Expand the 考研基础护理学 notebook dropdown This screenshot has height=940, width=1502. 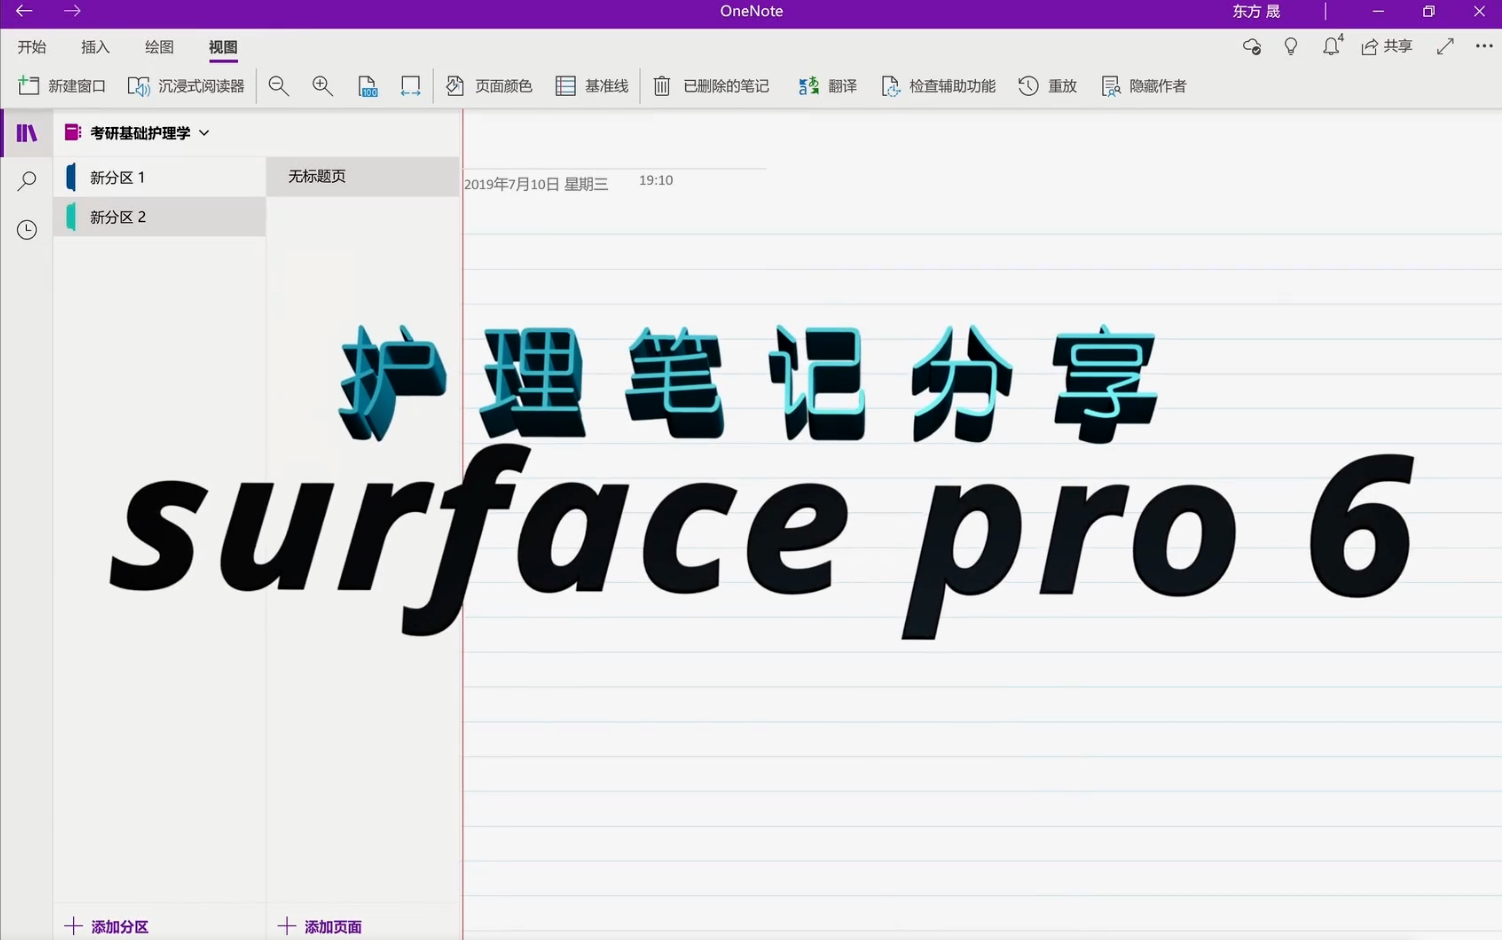(137, 133)
